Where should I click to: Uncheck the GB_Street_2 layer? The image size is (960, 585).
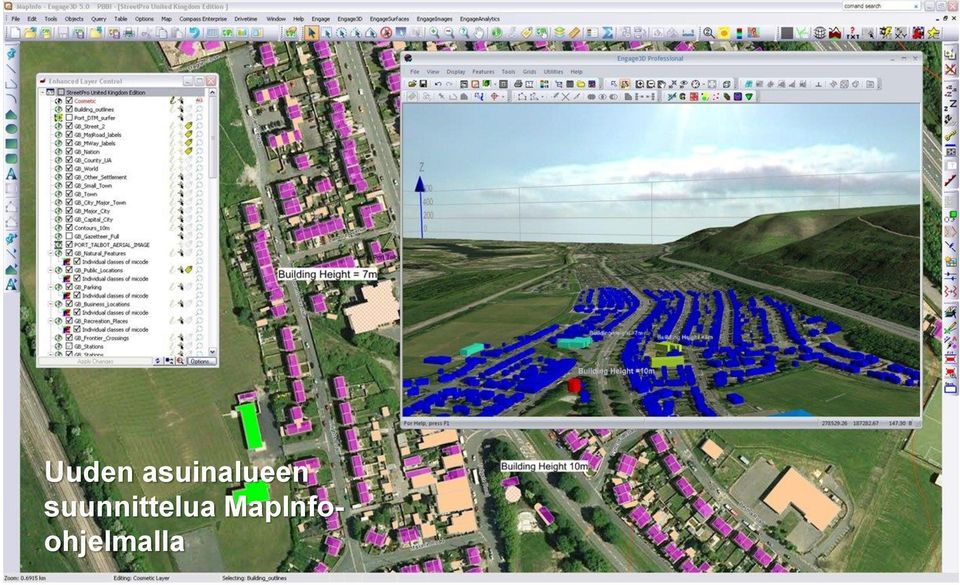(69, 126)
